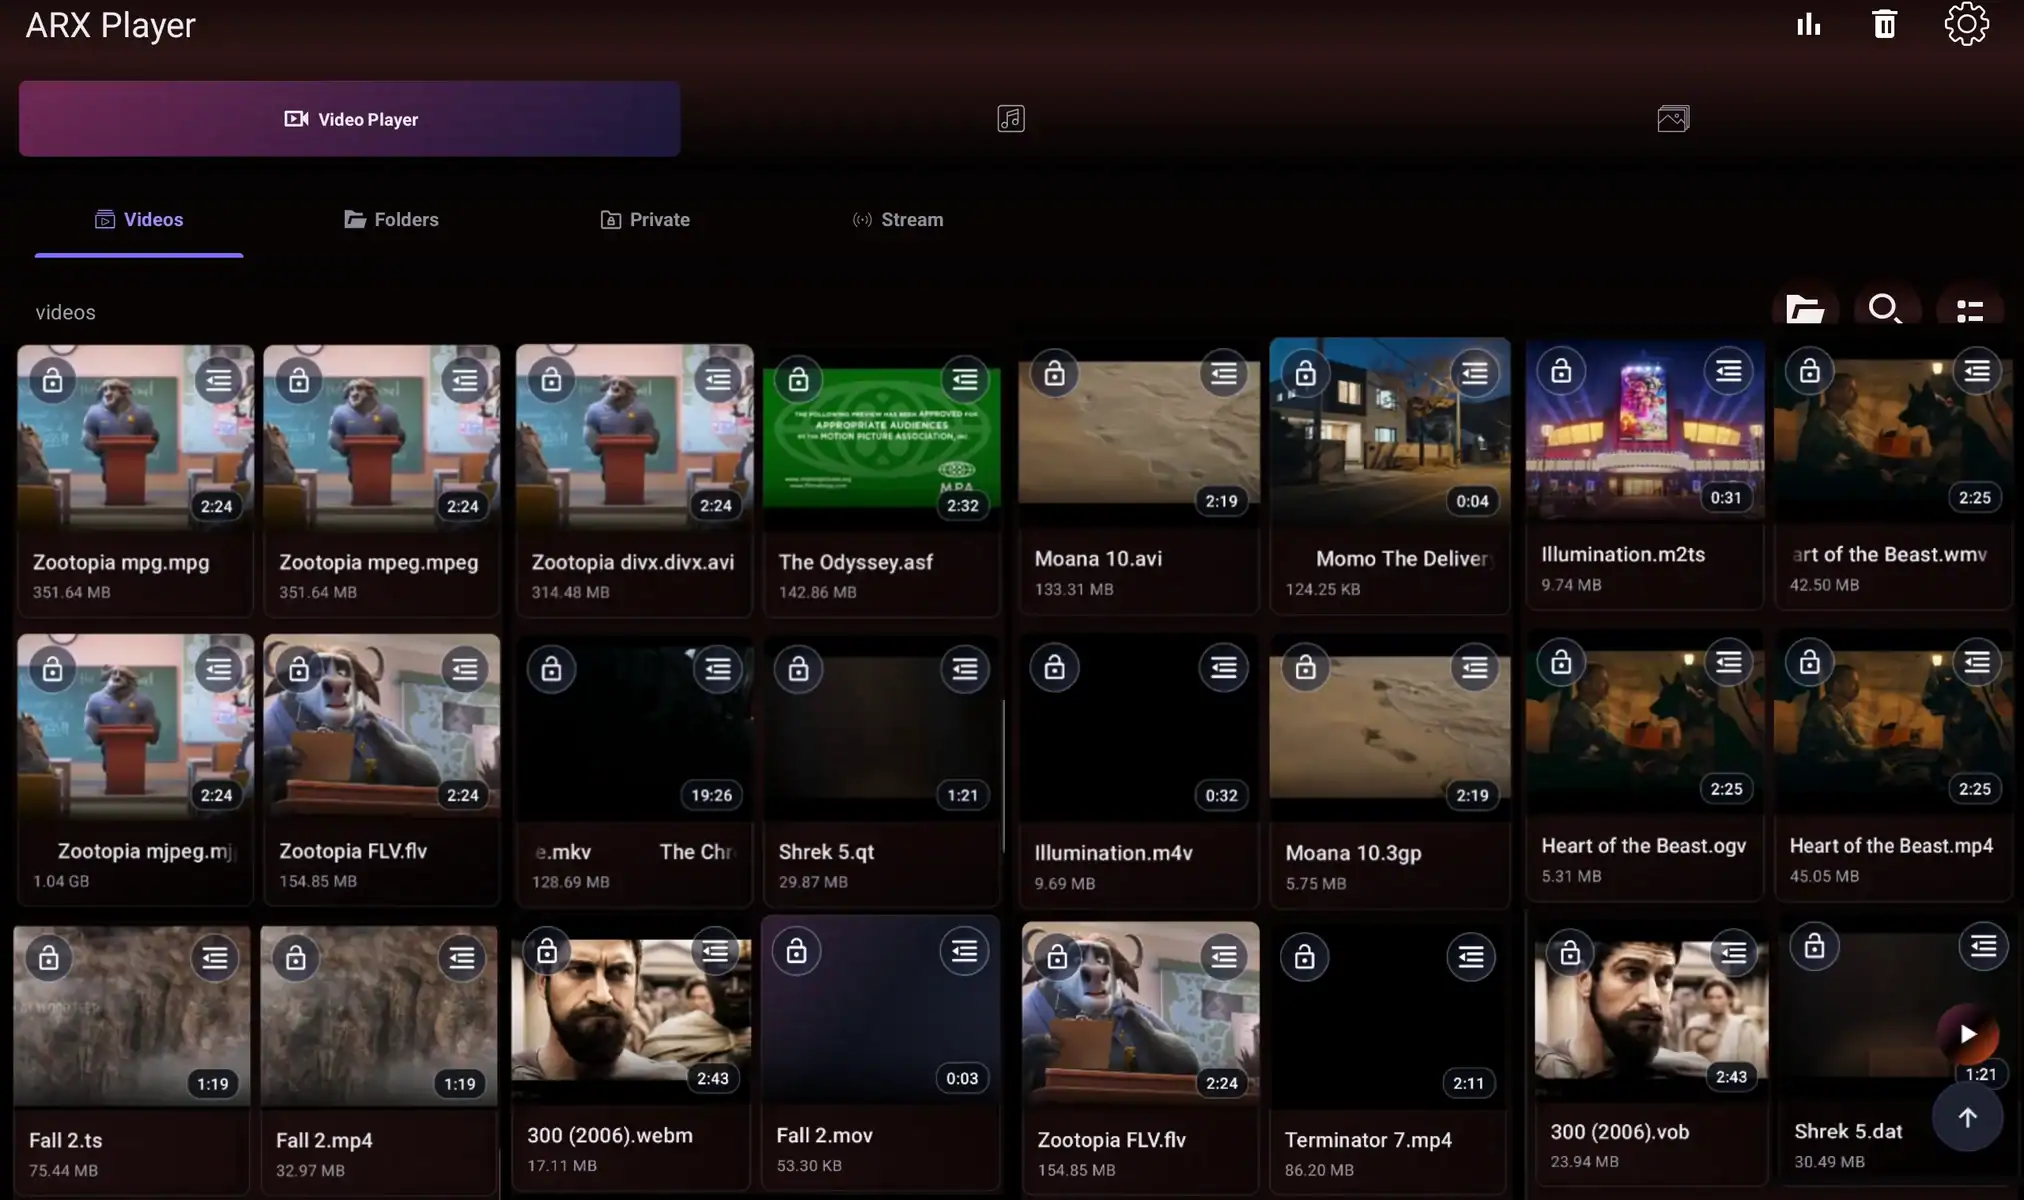Open playlist menu for 300 (2006).vob
The width and height of the screenshot is (2024, 1200).
point(1733,952)
